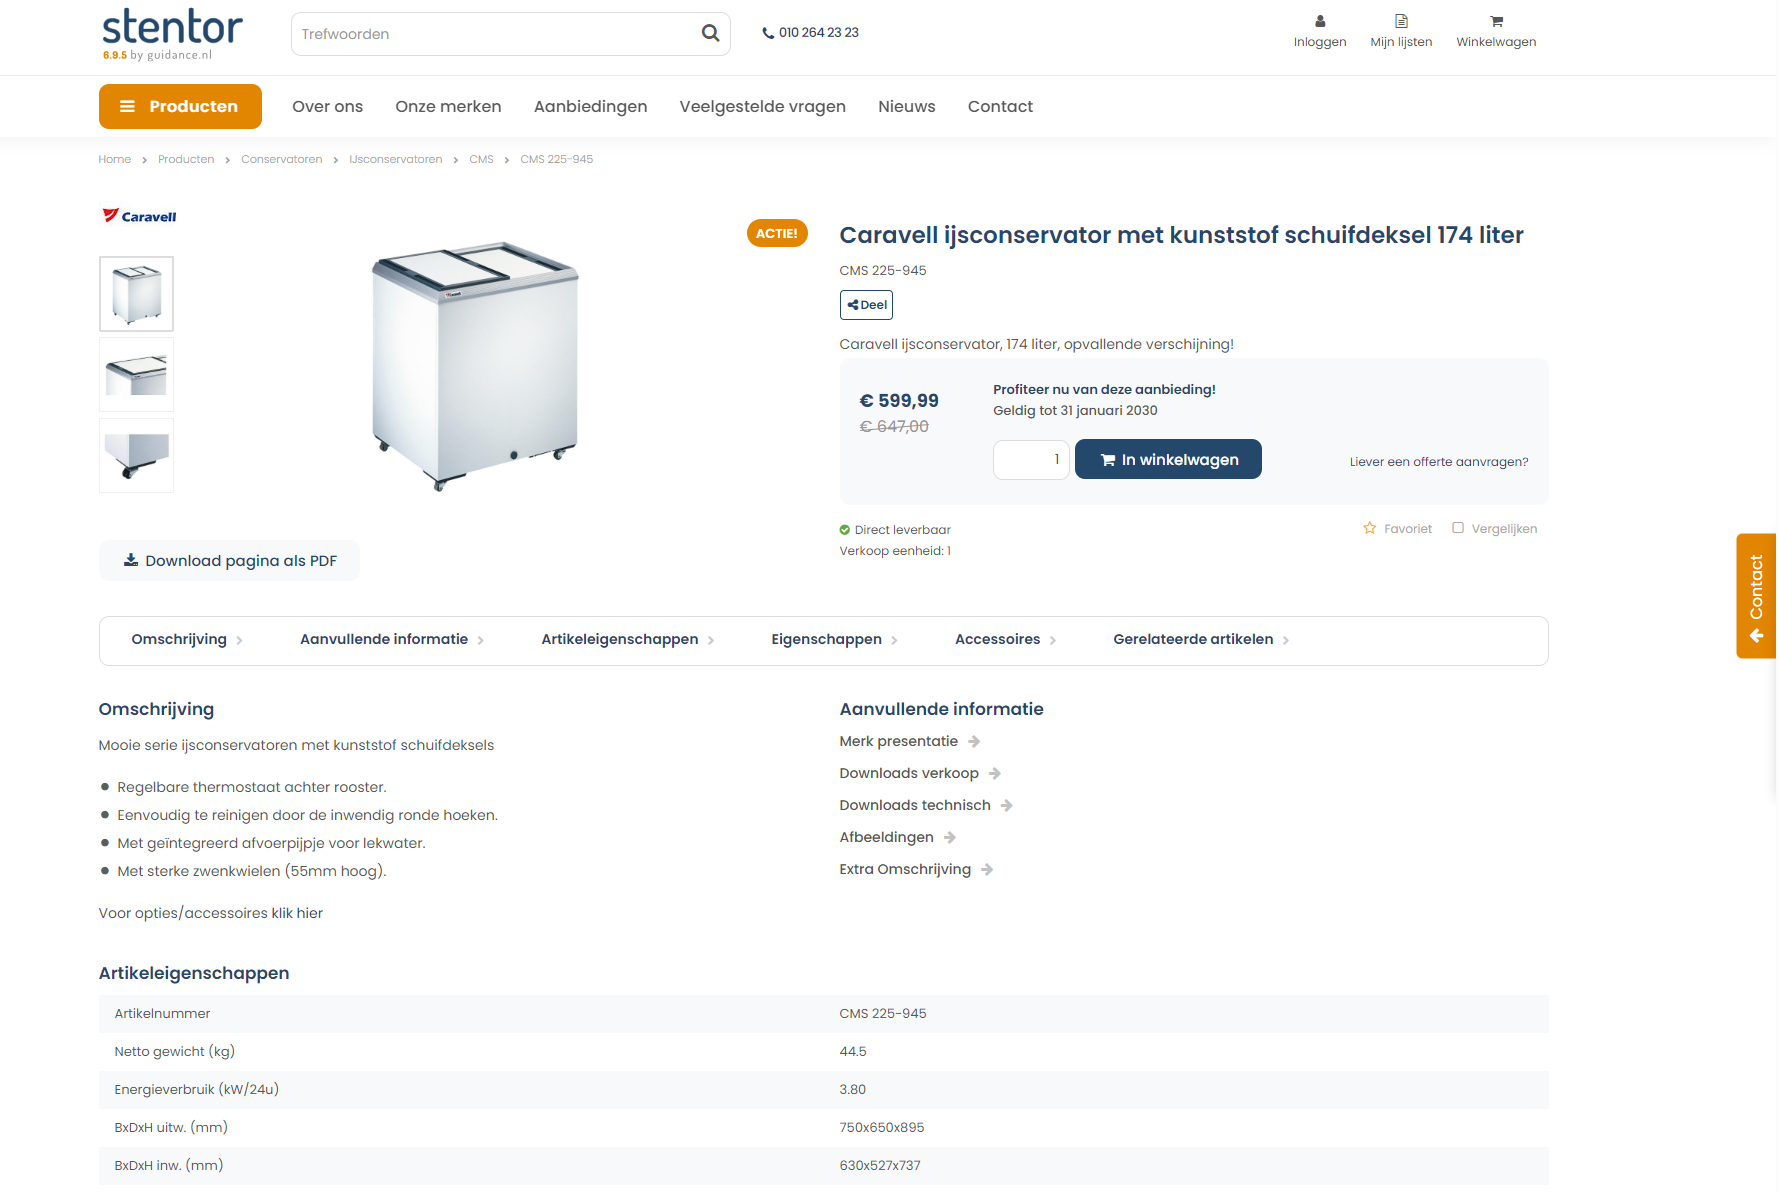Click Download pagina als PDF
The width and height of the screenshot is (1779, 1193).
(x=229, y=561)
